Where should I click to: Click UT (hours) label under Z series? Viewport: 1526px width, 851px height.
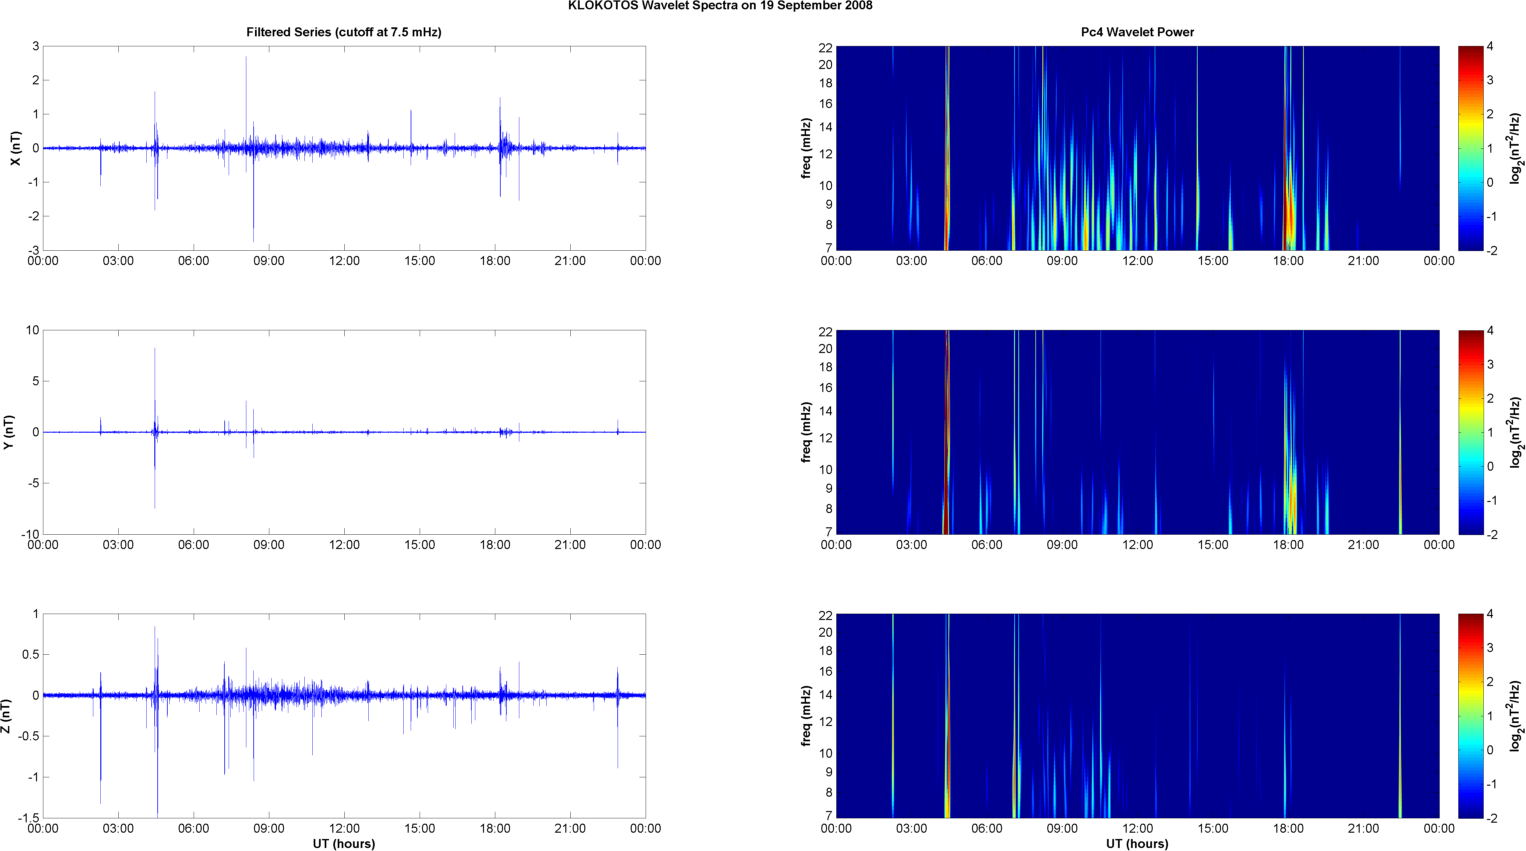(x=343, y=844)
